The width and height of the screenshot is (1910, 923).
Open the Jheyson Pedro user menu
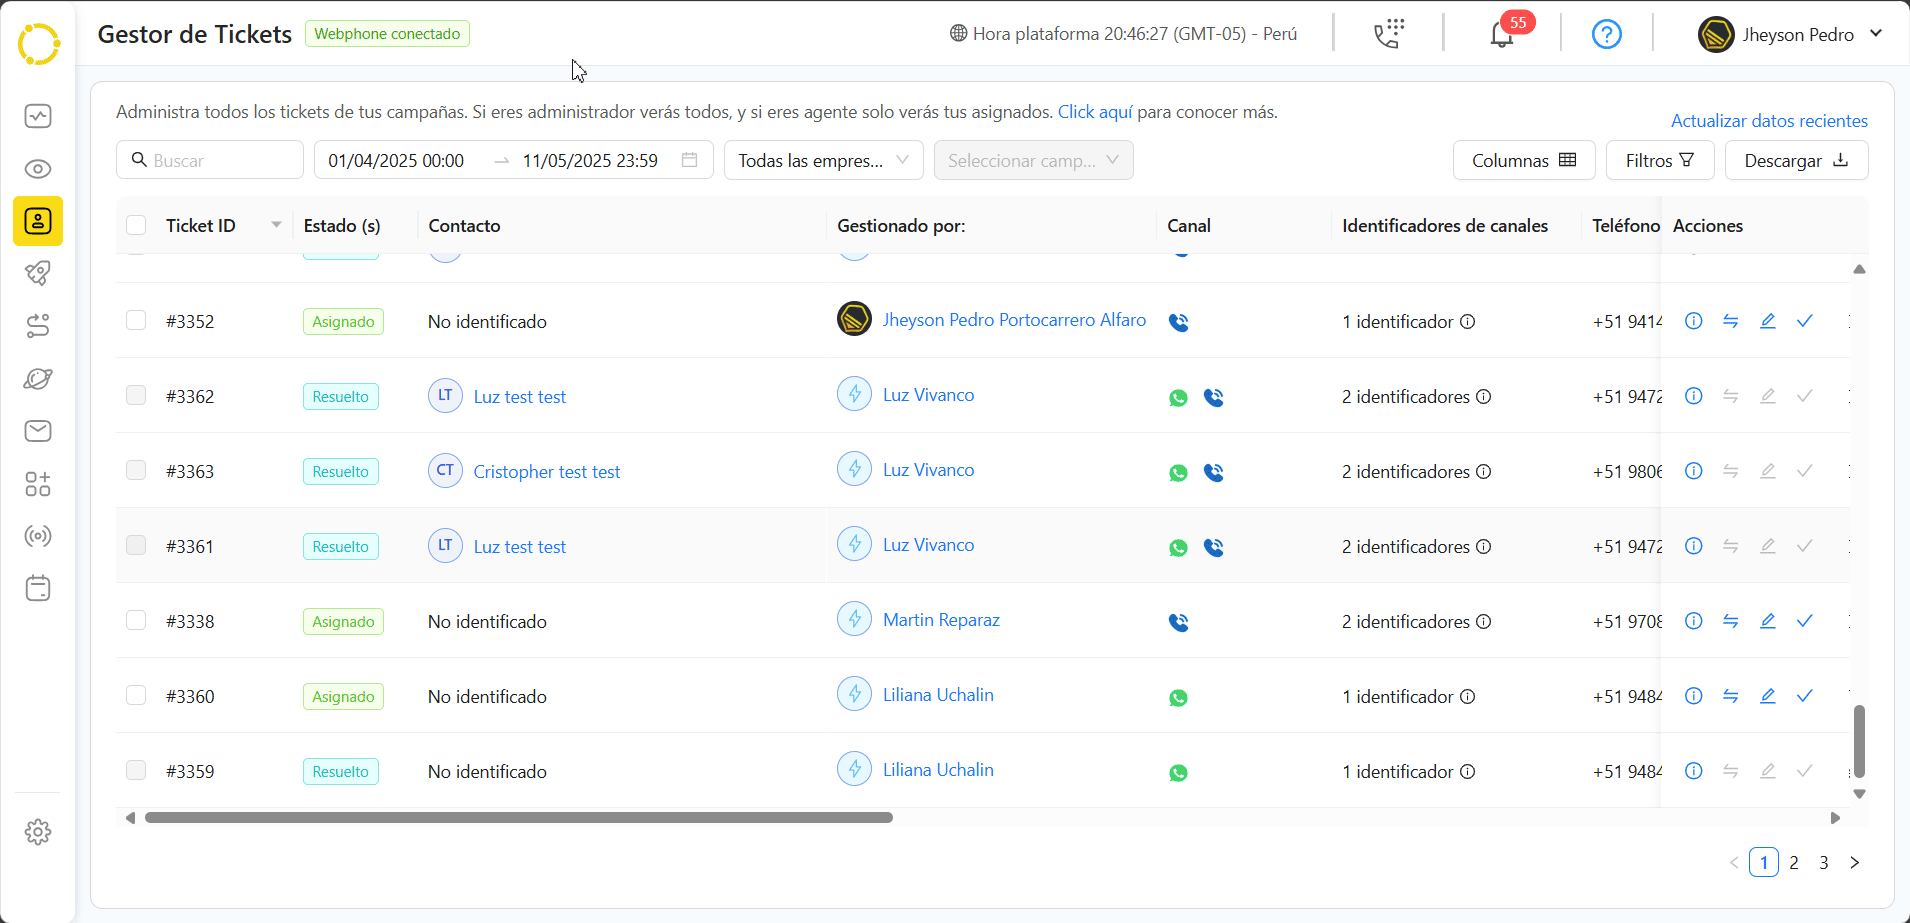click(1790, 35)
